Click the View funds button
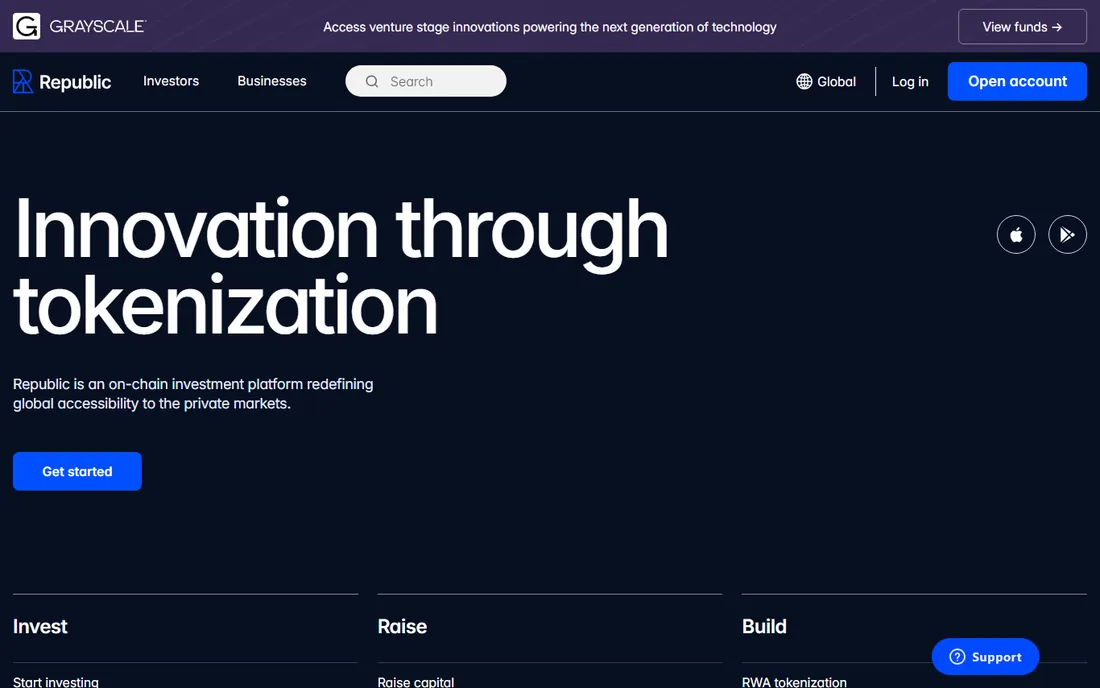1100x688 pixels. (1022, 27)
